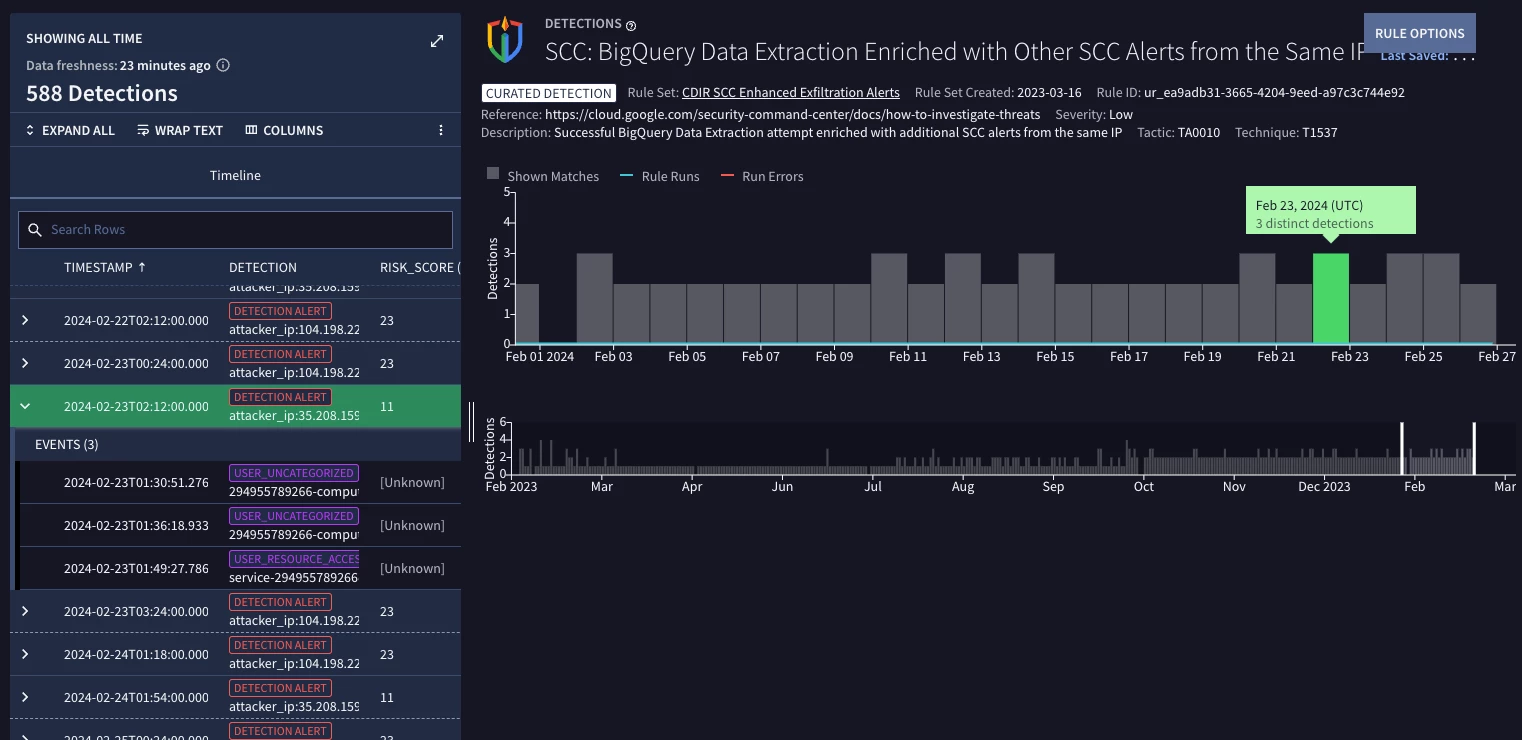Click service-294955789266 event text
The width and height of the screenshot is (1522, 740).
[x=293, y=577]
